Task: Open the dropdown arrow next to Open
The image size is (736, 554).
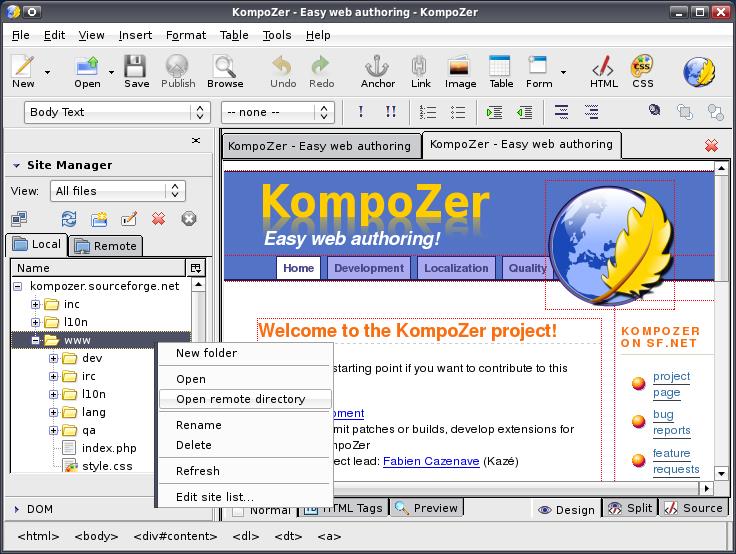Action: 111,72
